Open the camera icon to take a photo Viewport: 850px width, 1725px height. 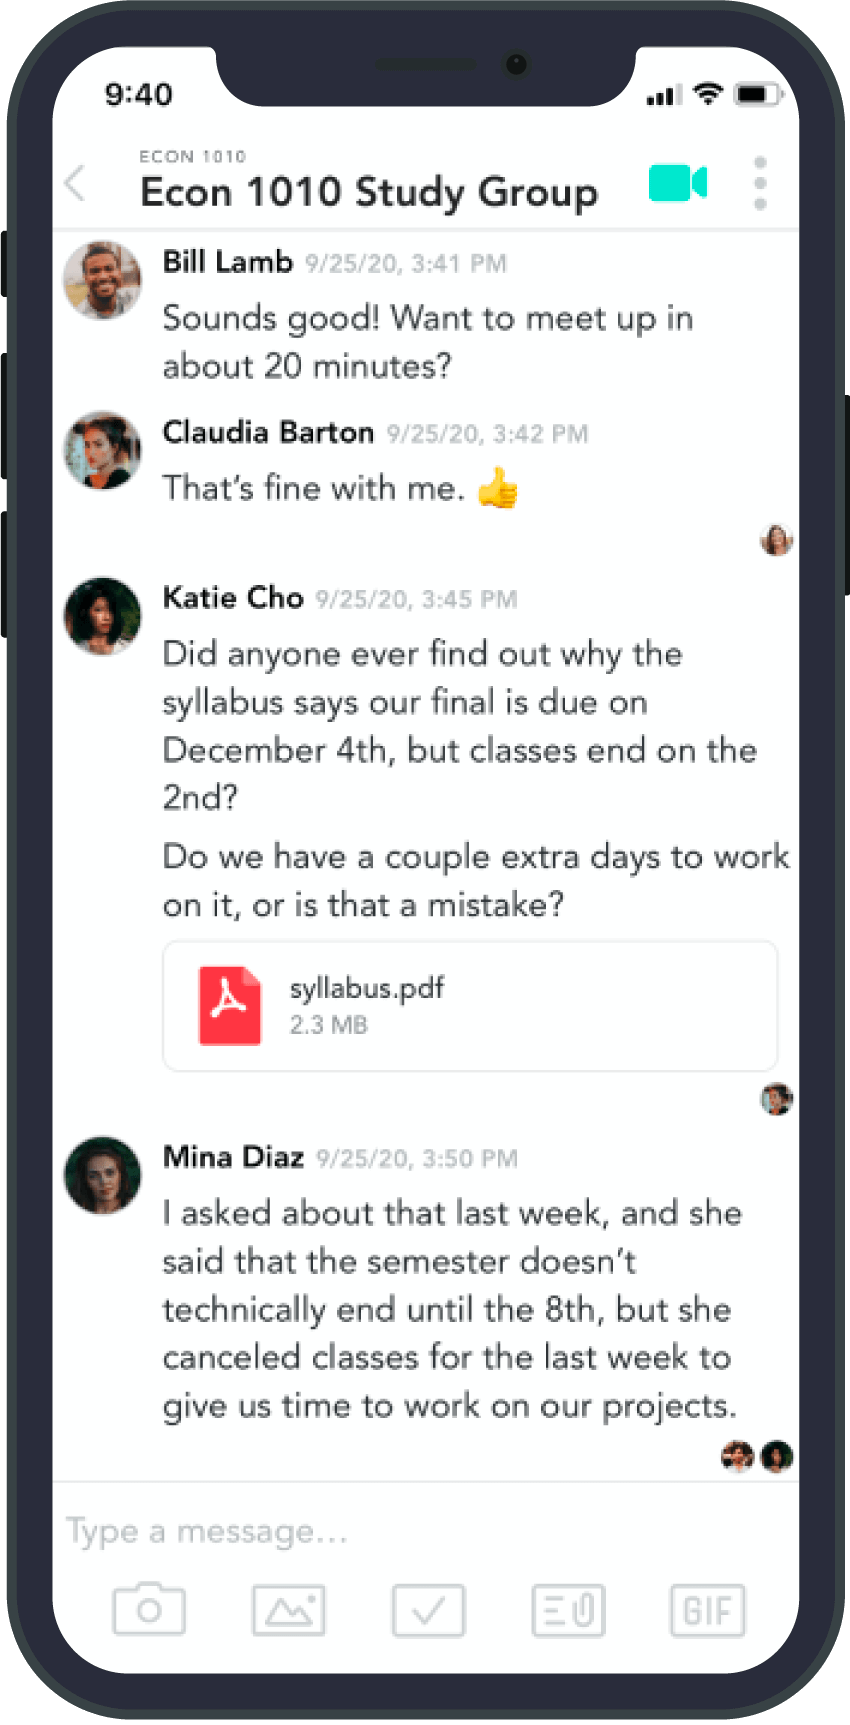pyautogui.click(x=149, y=1609)
